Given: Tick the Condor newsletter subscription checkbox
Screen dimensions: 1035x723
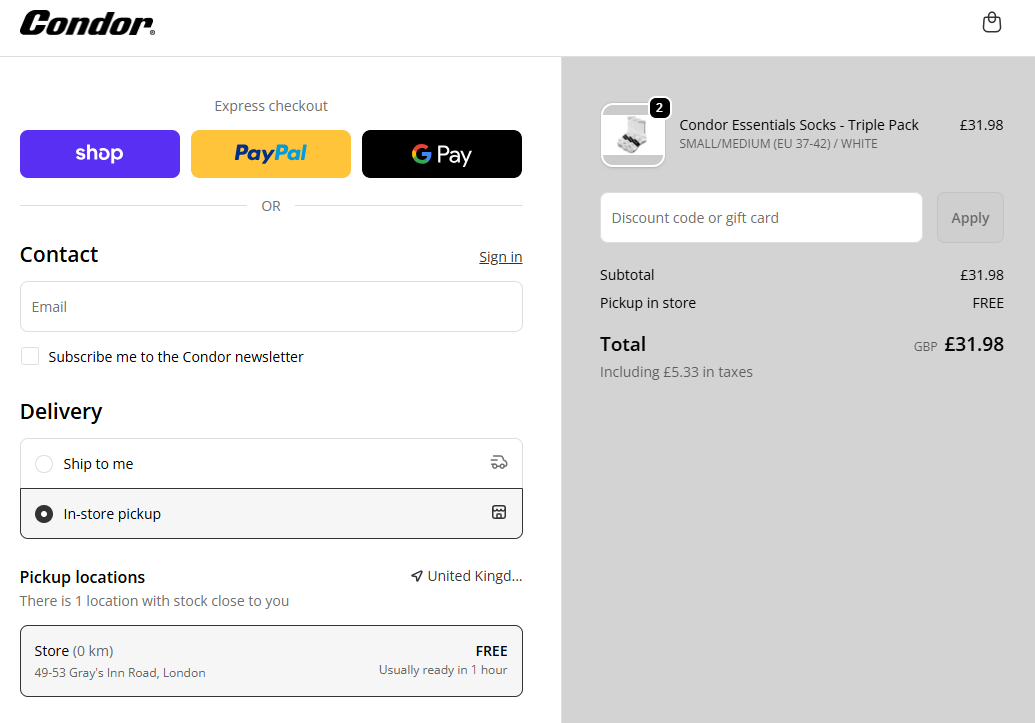Looking at the screenshot, I should [30, 356].
